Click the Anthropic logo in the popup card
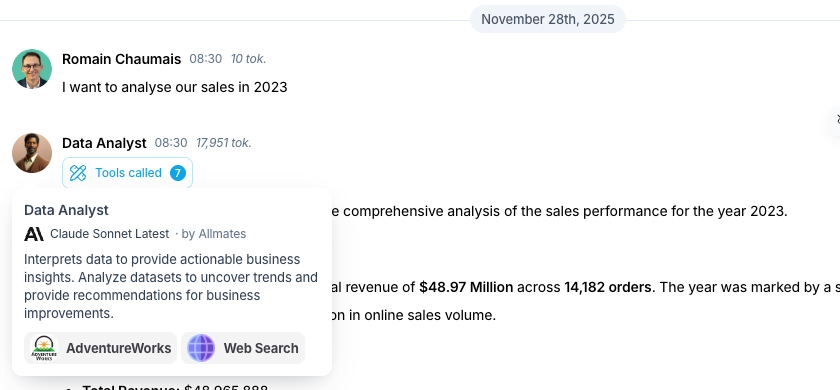 click(x=34, y=234)
